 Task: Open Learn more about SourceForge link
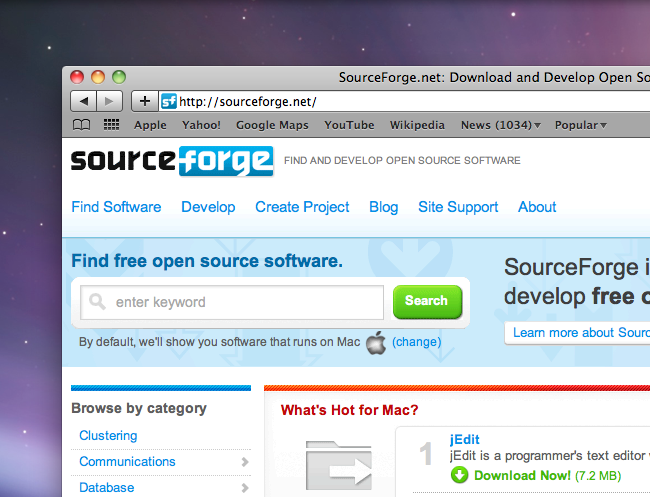(x=577, y=333)
